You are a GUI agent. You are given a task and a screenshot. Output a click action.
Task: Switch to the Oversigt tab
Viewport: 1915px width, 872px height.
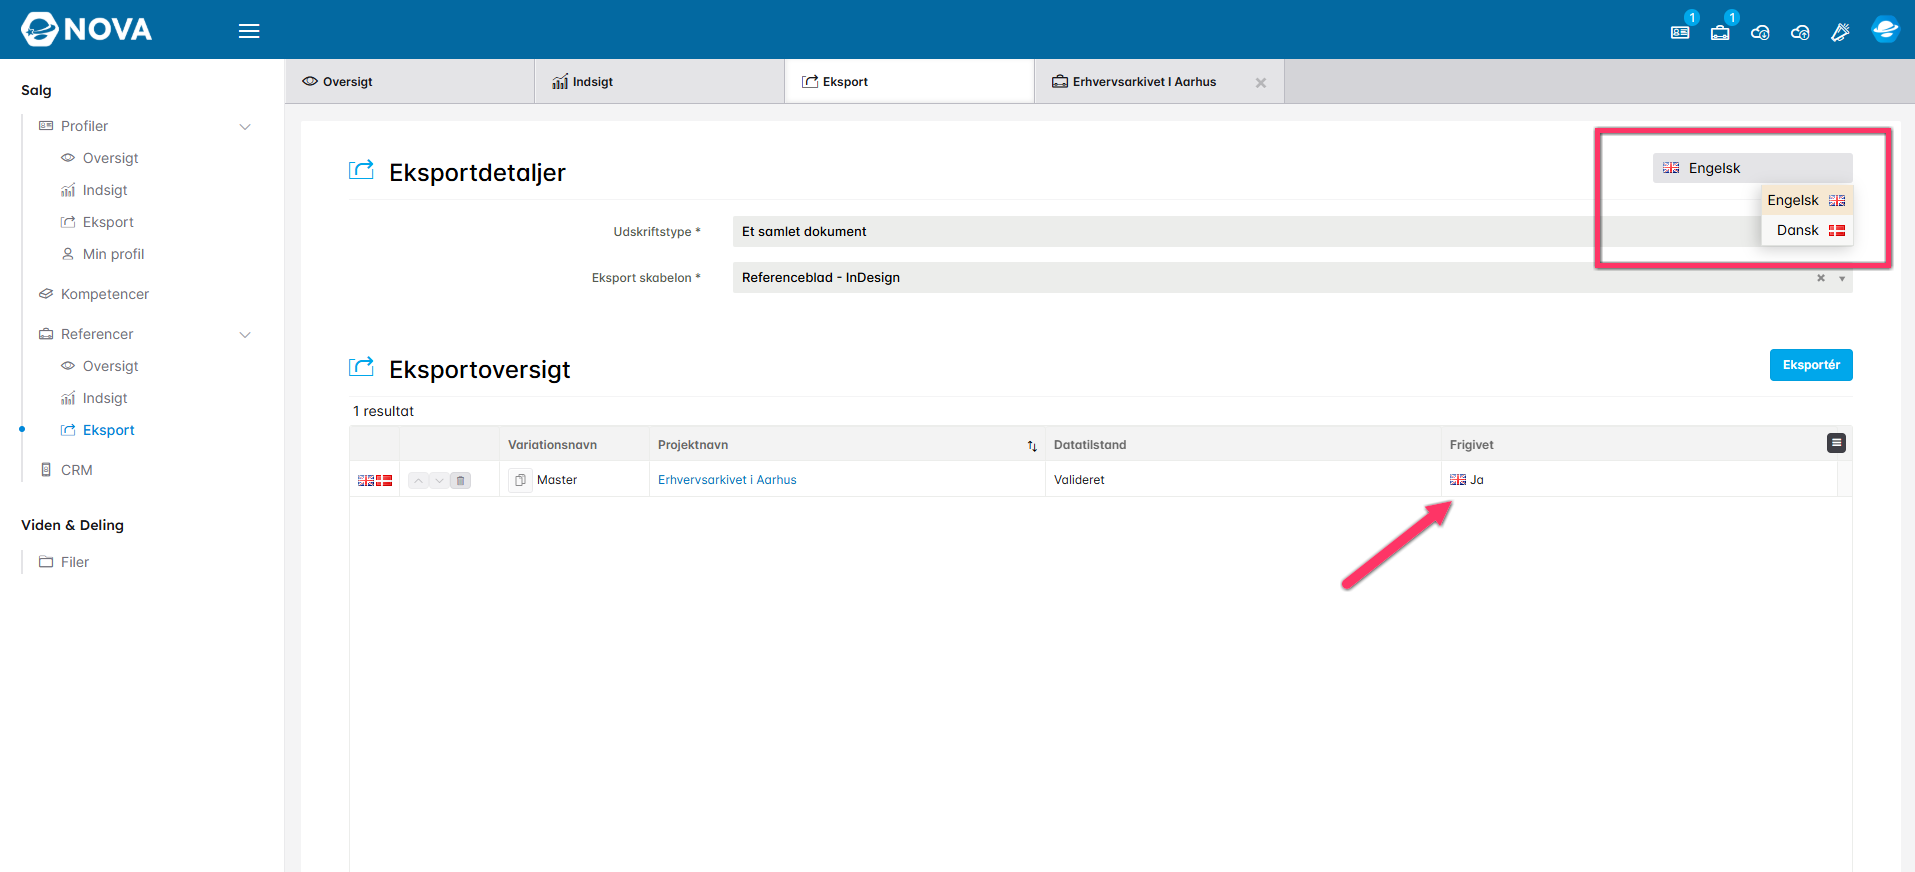point(410,82)
